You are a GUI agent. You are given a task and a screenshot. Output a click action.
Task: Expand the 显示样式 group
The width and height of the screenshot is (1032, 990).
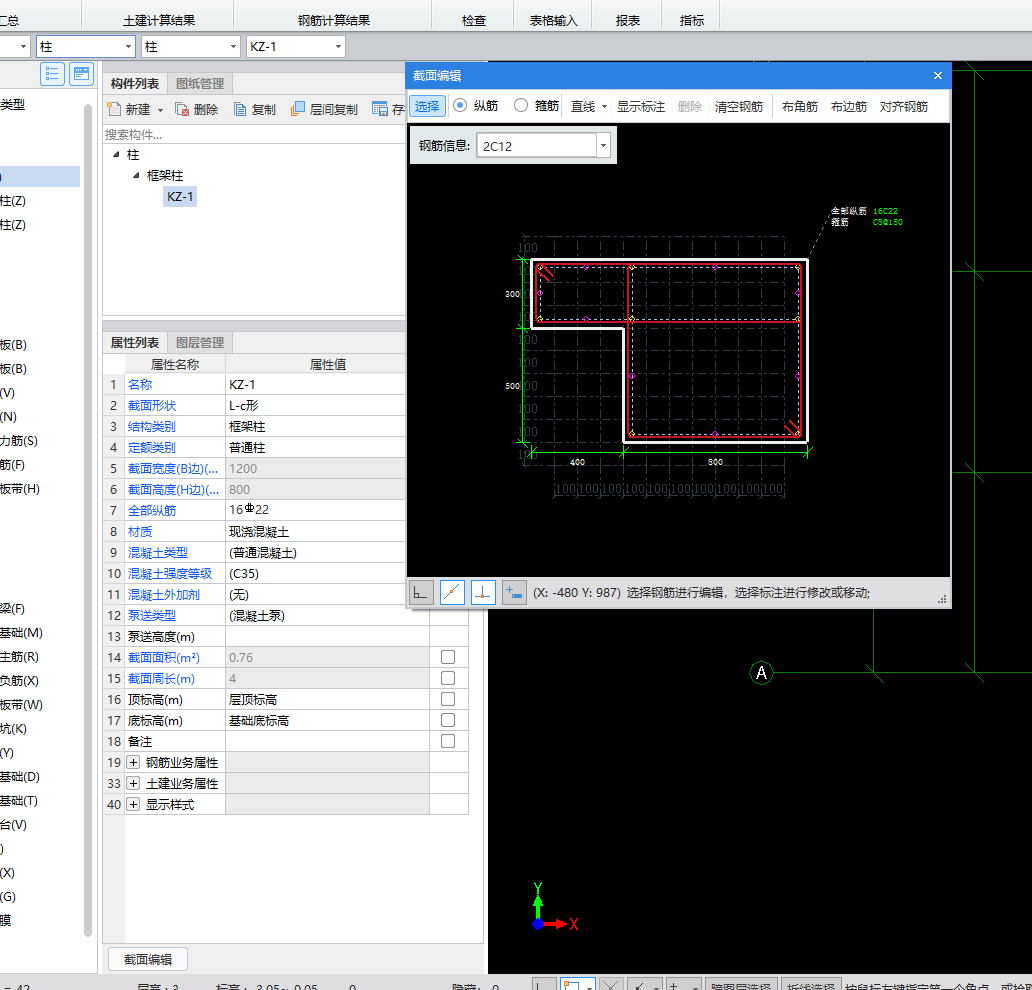134,804
